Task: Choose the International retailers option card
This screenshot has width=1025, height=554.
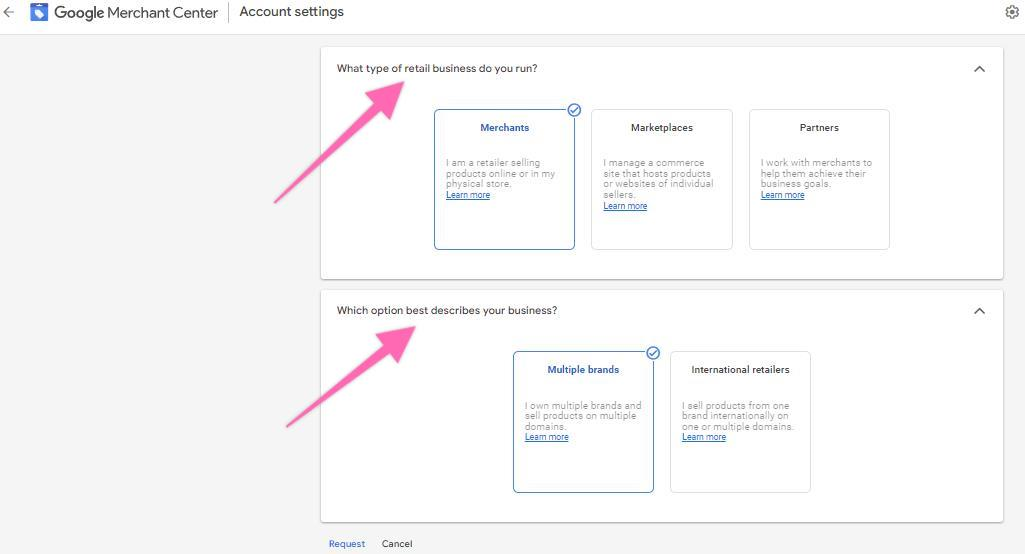Action: point(740,421)
